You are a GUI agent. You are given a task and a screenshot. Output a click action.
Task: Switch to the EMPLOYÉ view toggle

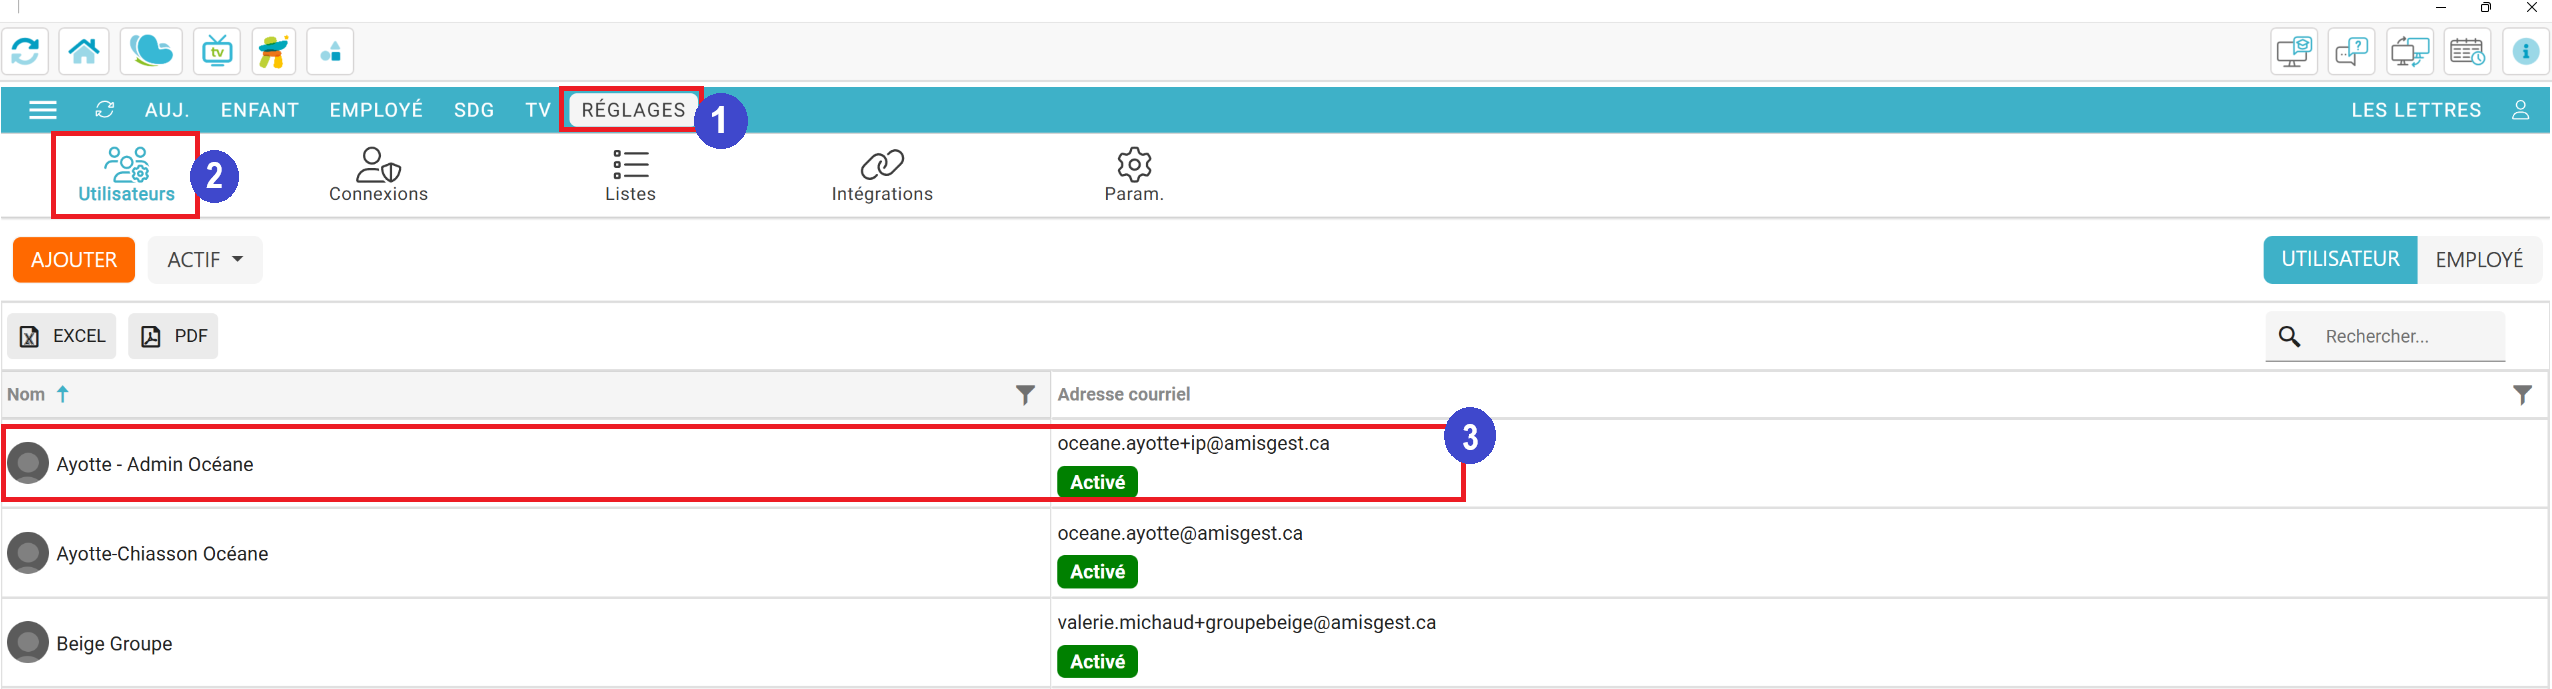coord(2479,260)
